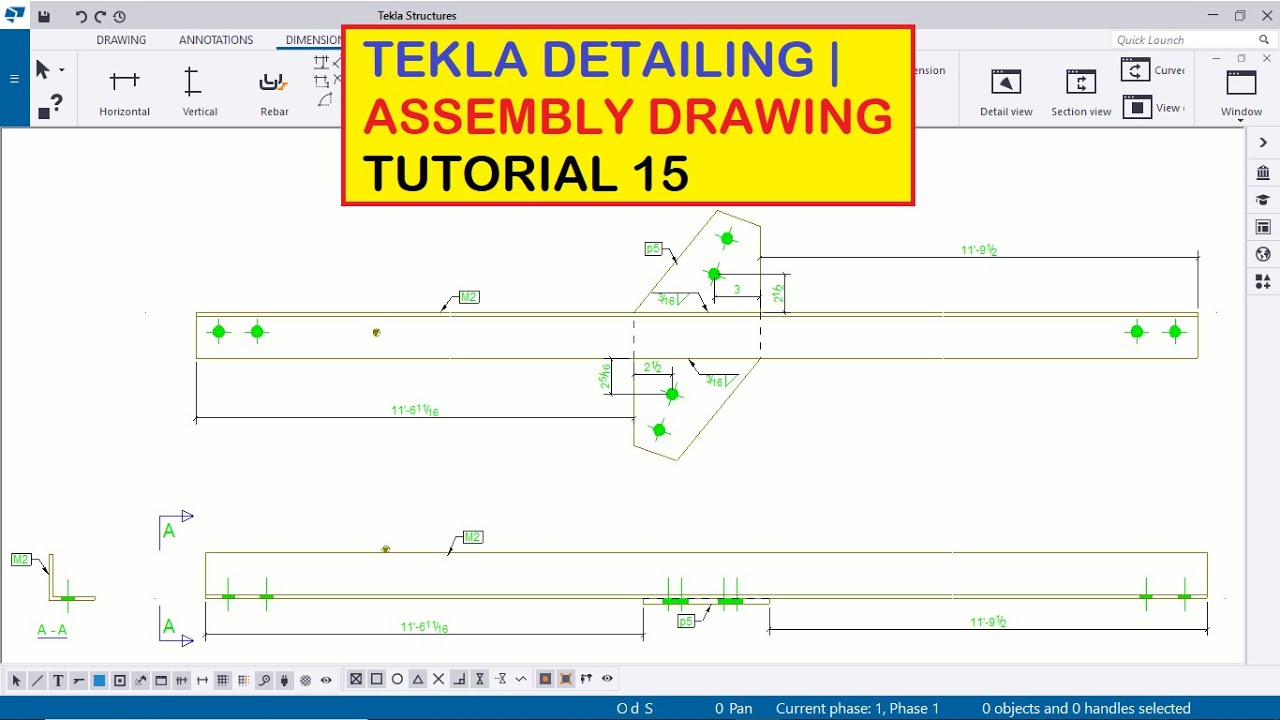Toggle snap to reference points

[355, 679]
